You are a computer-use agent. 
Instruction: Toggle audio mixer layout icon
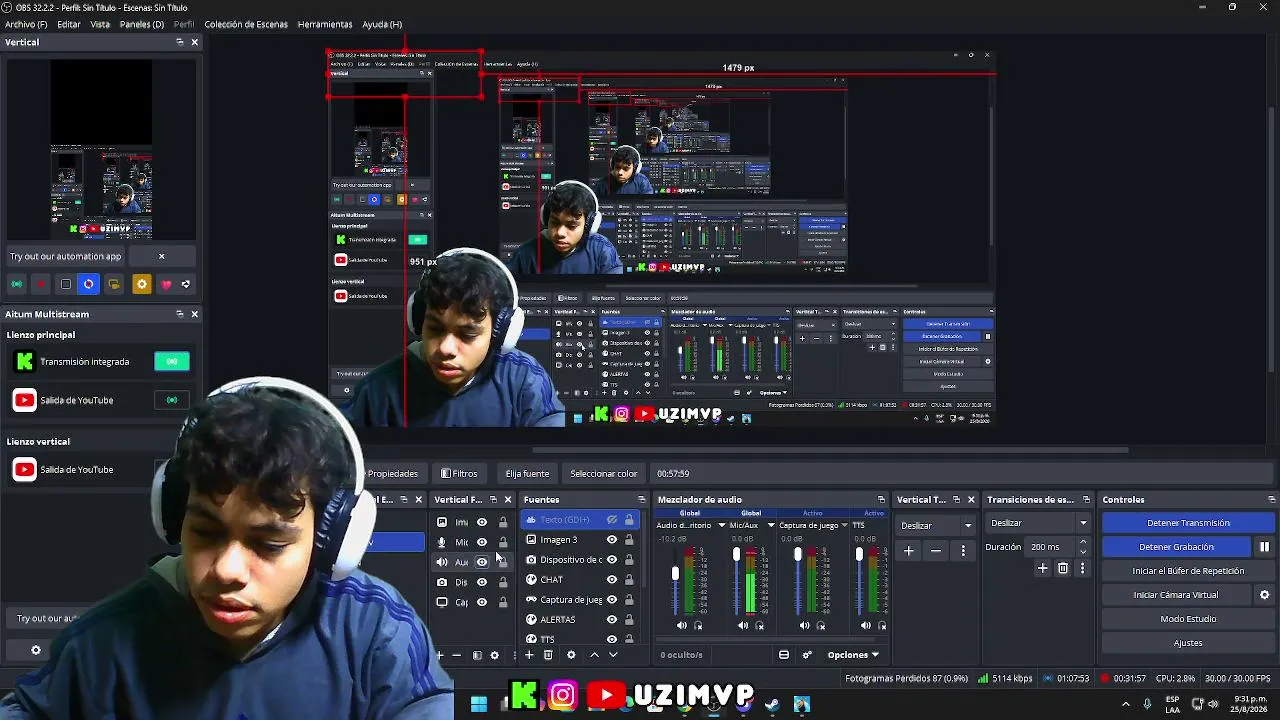click(x=784, y=655)
